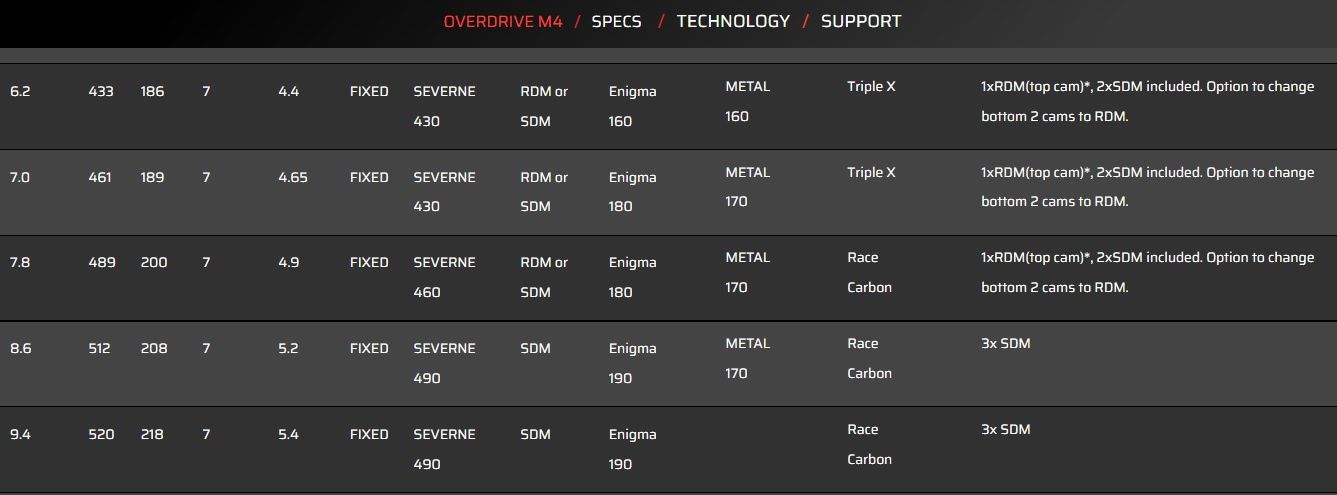
Task: Click weight value 4.9
Action: pyautogui.click(x=288, y=262)
